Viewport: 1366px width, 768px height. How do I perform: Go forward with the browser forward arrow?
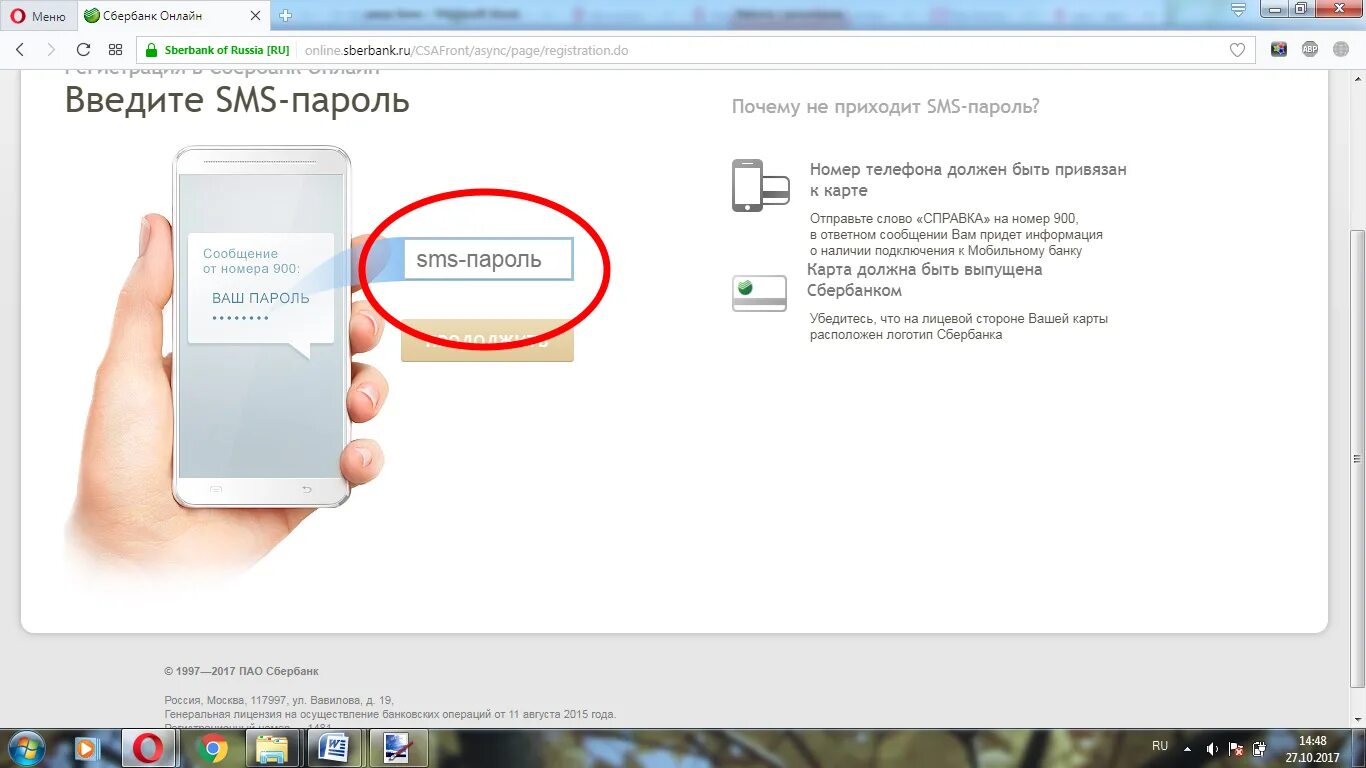pos(51,50)
